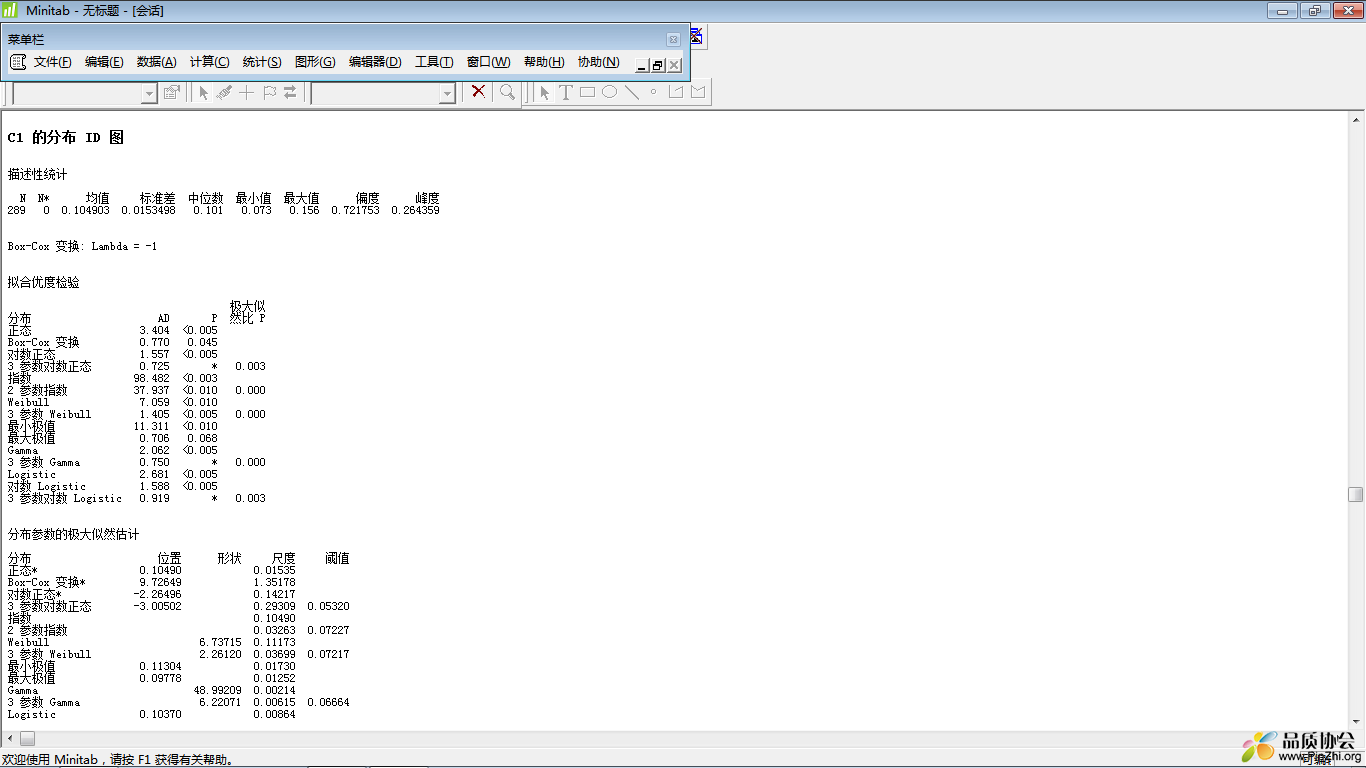Image resolution: width=1366 pixels, height=768 pixels.
Task: Click the threshold value 0.07227
Action: (x=328, y=630)
